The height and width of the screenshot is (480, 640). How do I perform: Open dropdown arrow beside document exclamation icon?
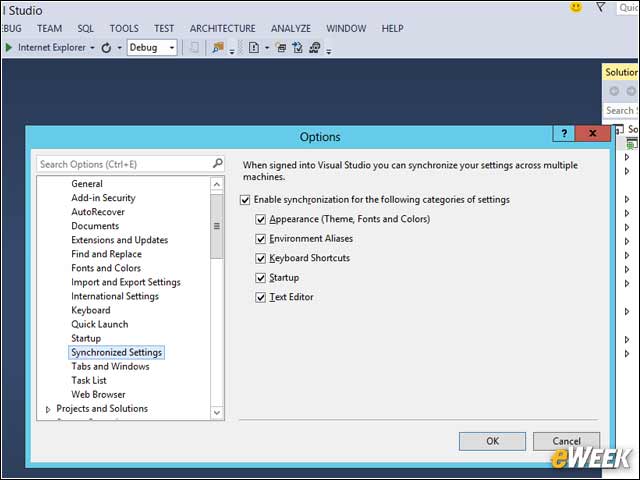pyautogui.click(x=267, y=48)
